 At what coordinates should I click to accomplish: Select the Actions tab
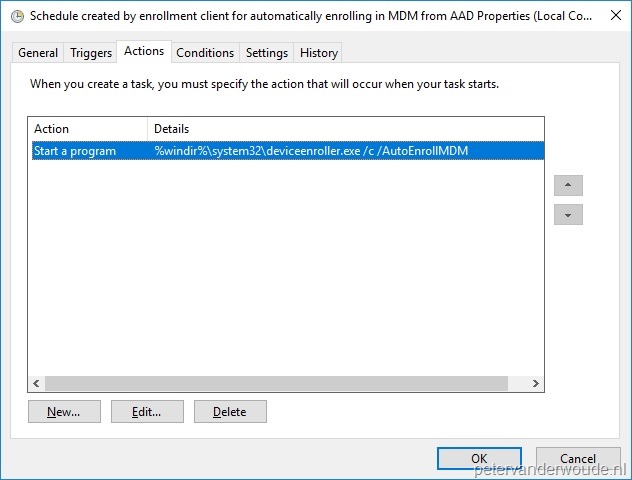tap(144, 51)
